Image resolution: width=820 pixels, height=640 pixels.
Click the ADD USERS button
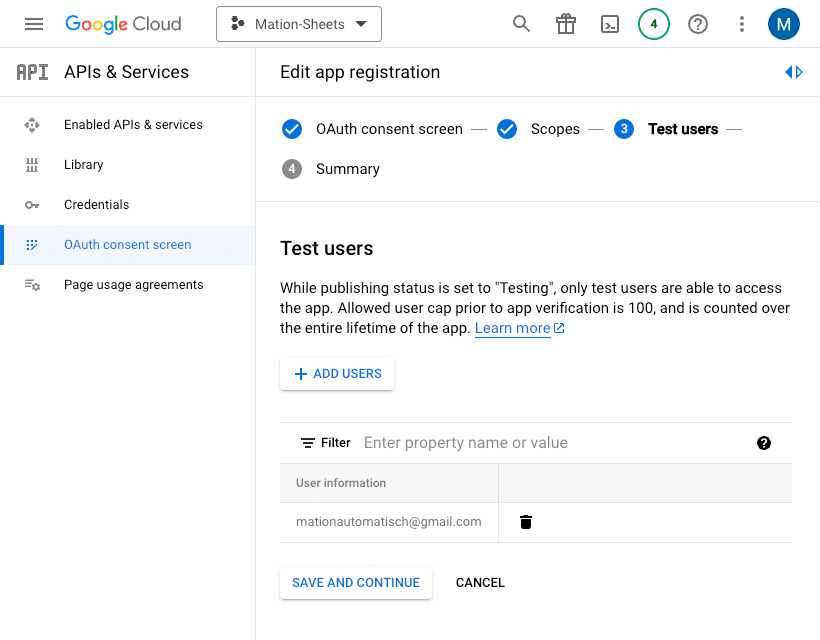tap(337, 374)
